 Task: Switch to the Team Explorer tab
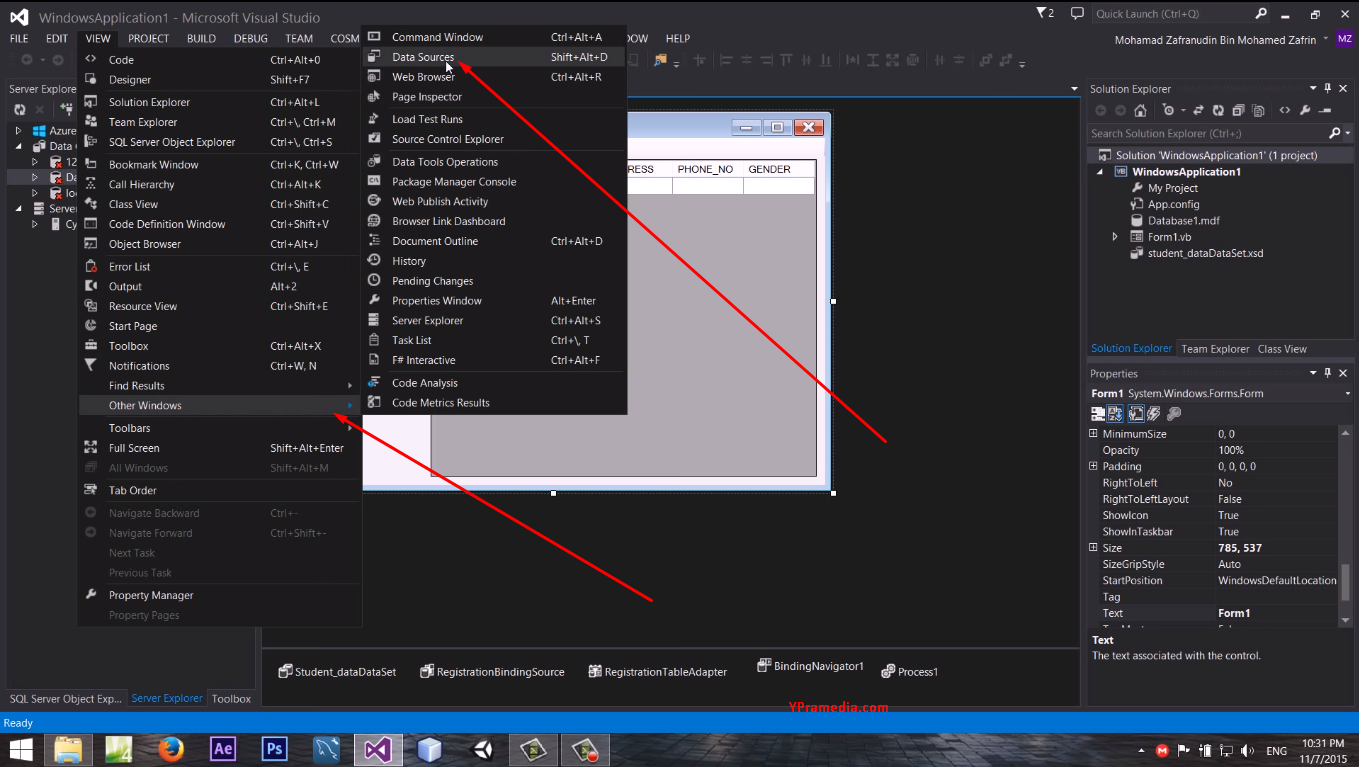(x=1215, y=348)
